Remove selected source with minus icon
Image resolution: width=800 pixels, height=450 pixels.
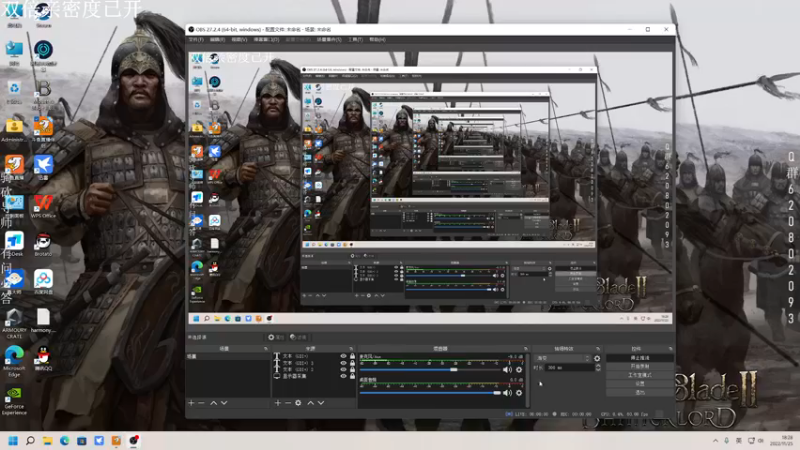pyautogui.click(x=288, y=403)
